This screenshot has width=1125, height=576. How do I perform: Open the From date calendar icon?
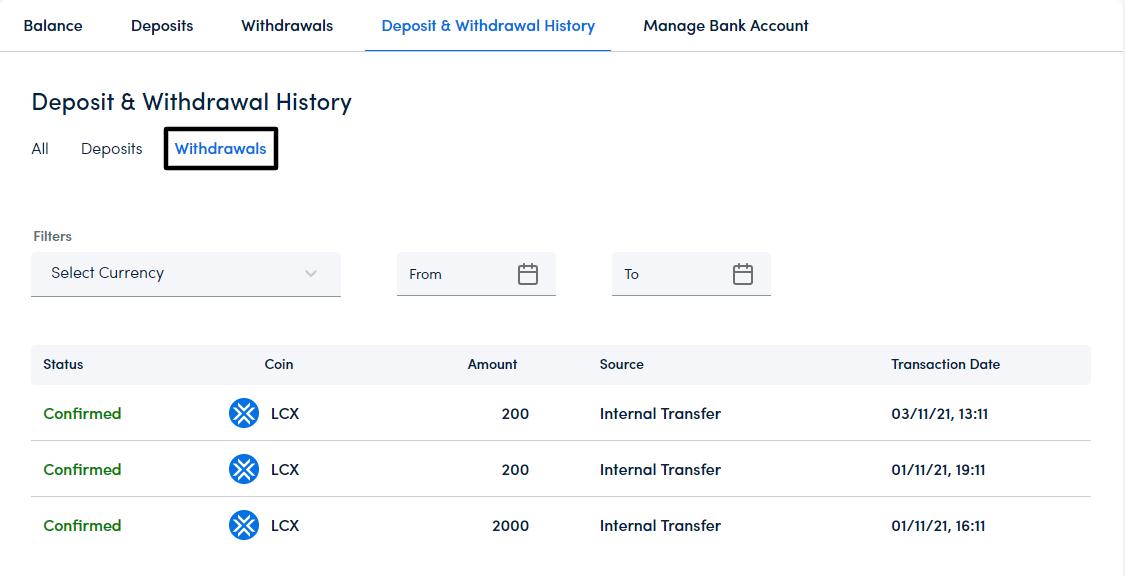[528, 274]
